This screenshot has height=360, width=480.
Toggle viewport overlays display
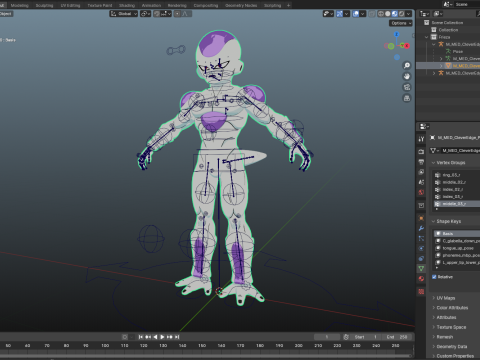356,14
